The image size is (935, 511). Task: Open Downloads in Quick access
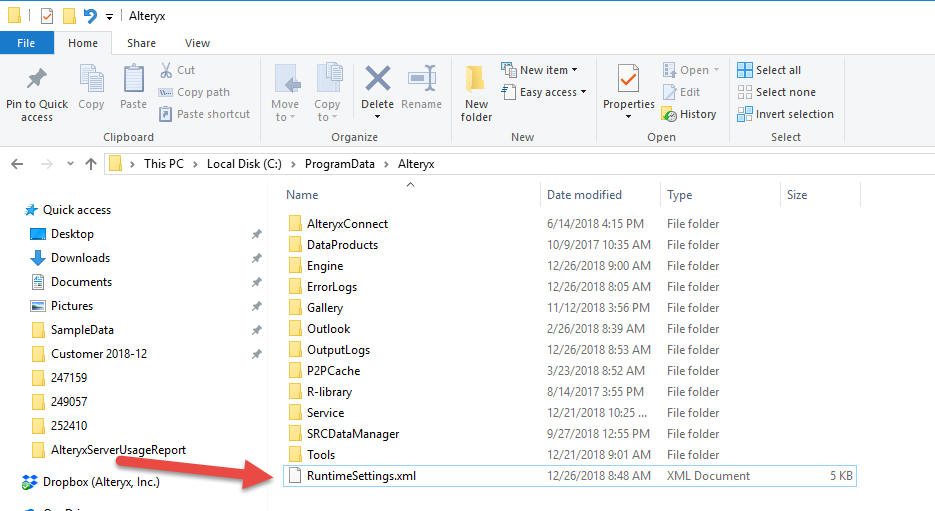[80, 258]
